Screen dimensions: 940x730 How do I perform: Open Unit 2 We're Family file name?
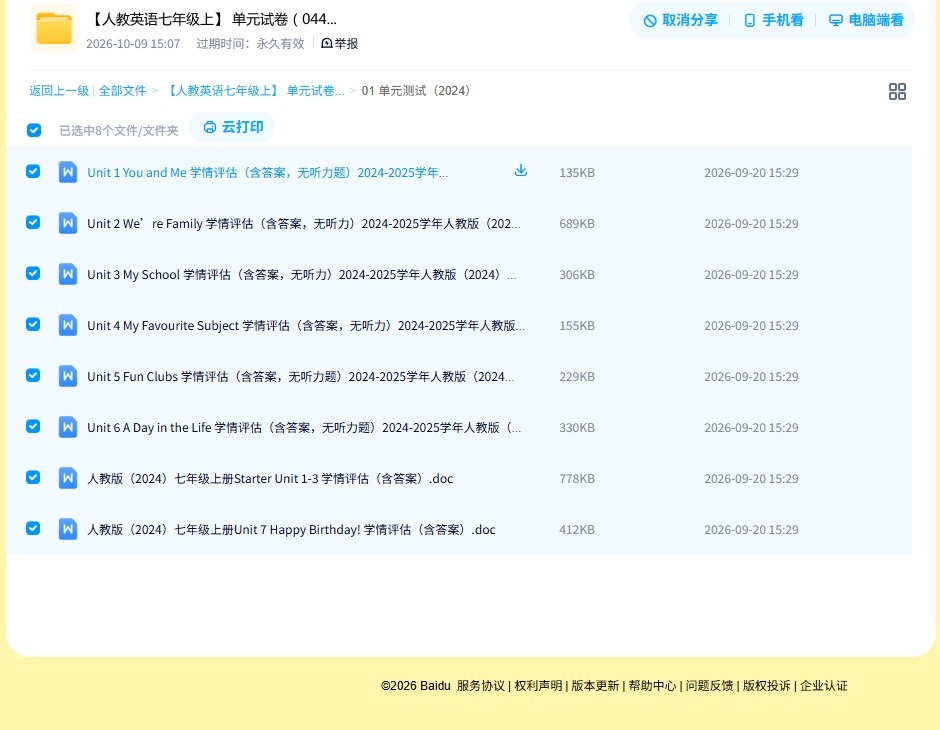coord(303,224)
